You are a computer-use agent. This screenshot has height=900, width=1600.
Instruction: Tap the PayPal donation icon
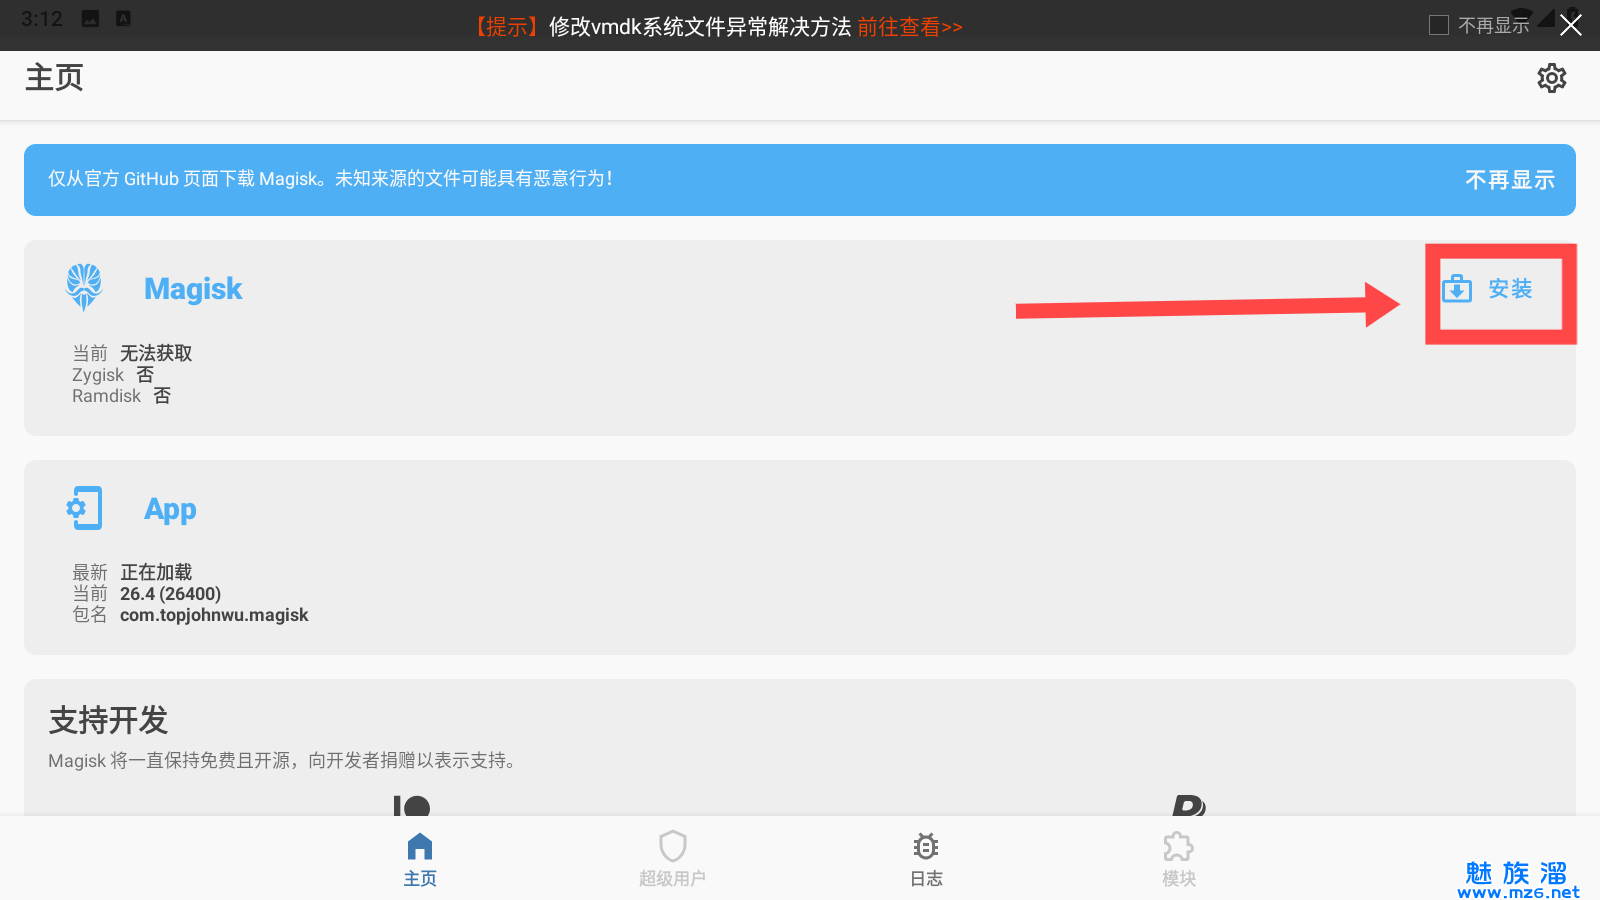click(1188, 806)
